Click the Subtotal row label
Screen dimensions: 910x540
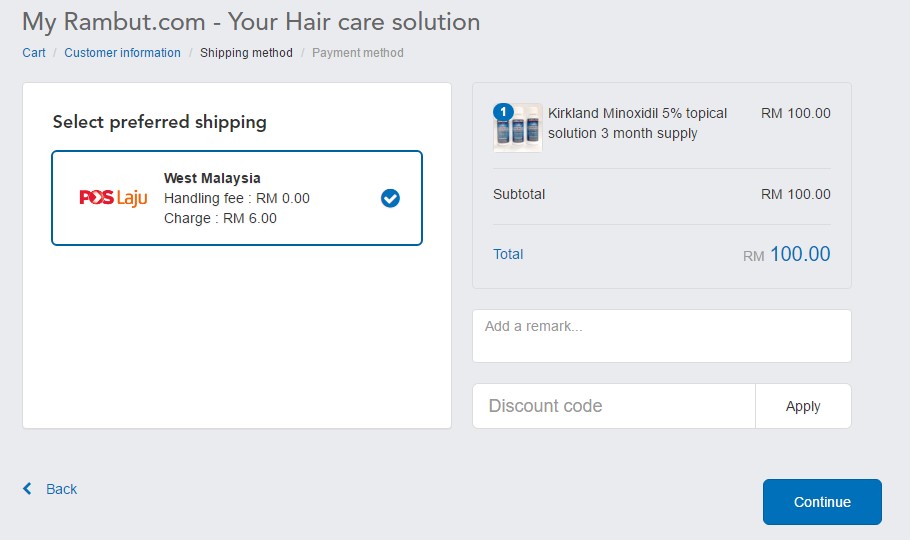coord(519,194)
